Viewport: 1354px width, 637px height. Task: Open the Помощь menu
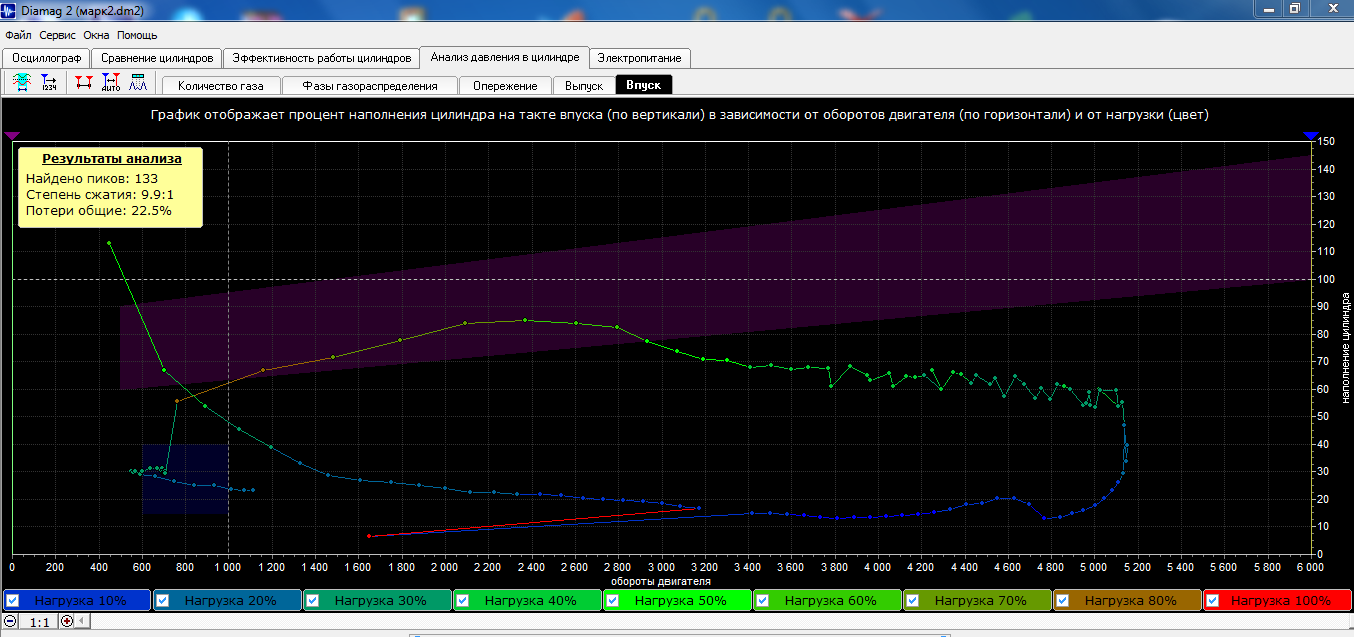(137, 34)
